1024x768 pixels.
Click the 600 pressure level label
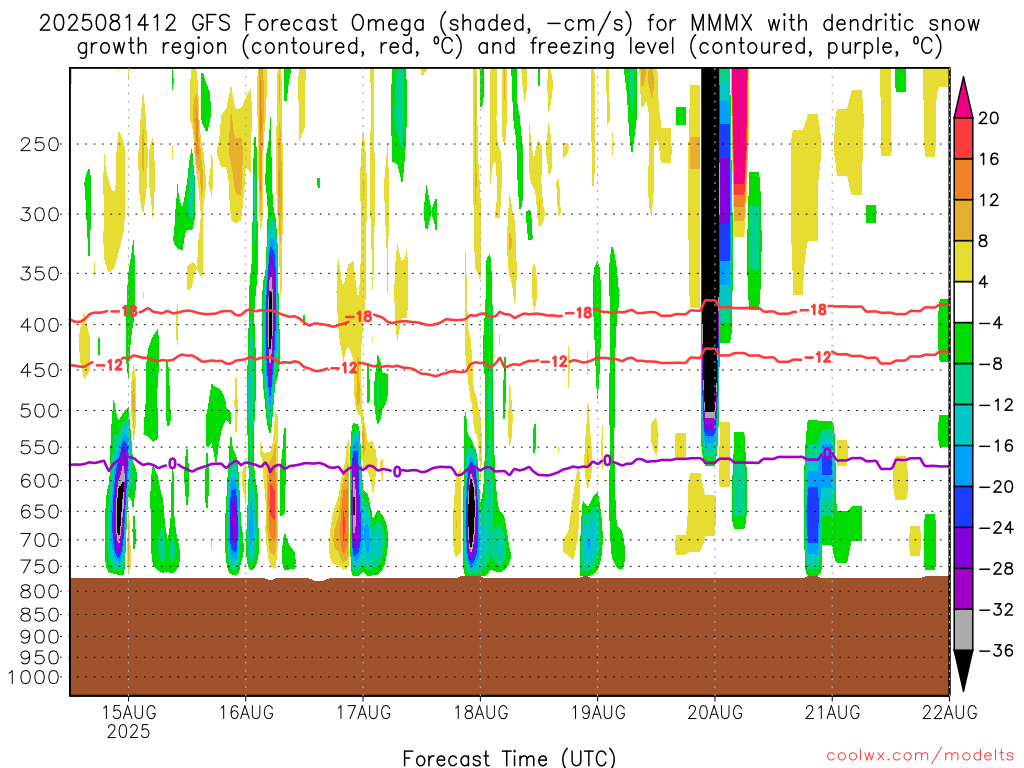pos(40,481)
